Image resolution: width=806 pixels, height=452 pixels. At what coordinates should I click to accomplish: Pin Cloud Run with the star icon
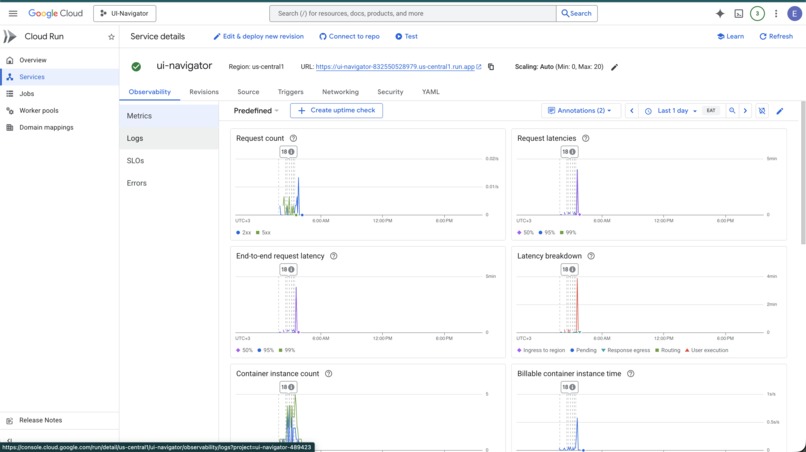[x=111, y=37]
